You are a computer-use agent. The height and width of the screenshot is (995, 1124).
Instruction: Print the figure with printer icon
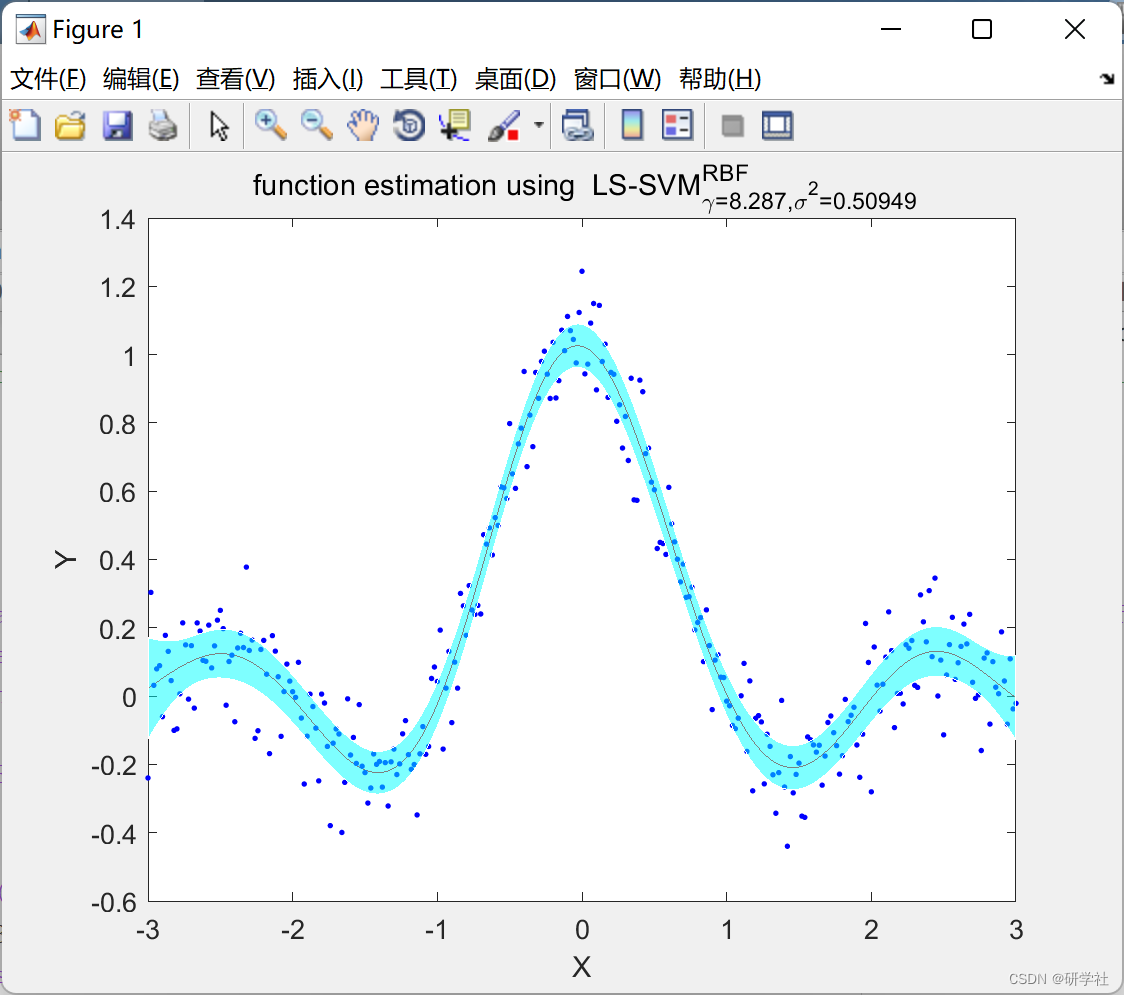[163, 125]
